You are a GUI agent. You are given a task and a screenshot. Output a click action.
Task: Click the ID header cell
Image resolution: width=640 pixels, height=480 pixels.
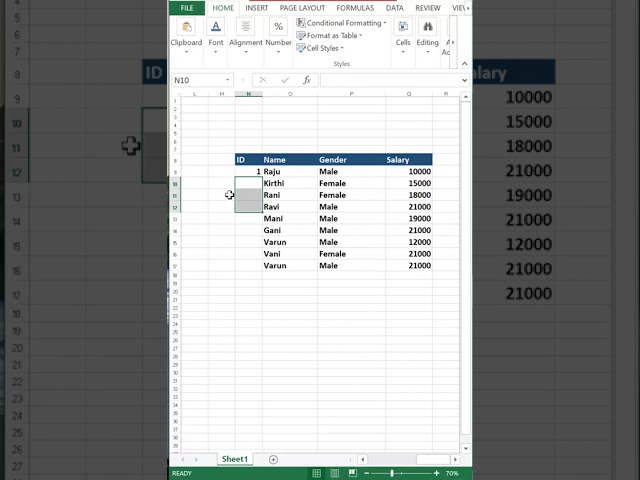249,160
